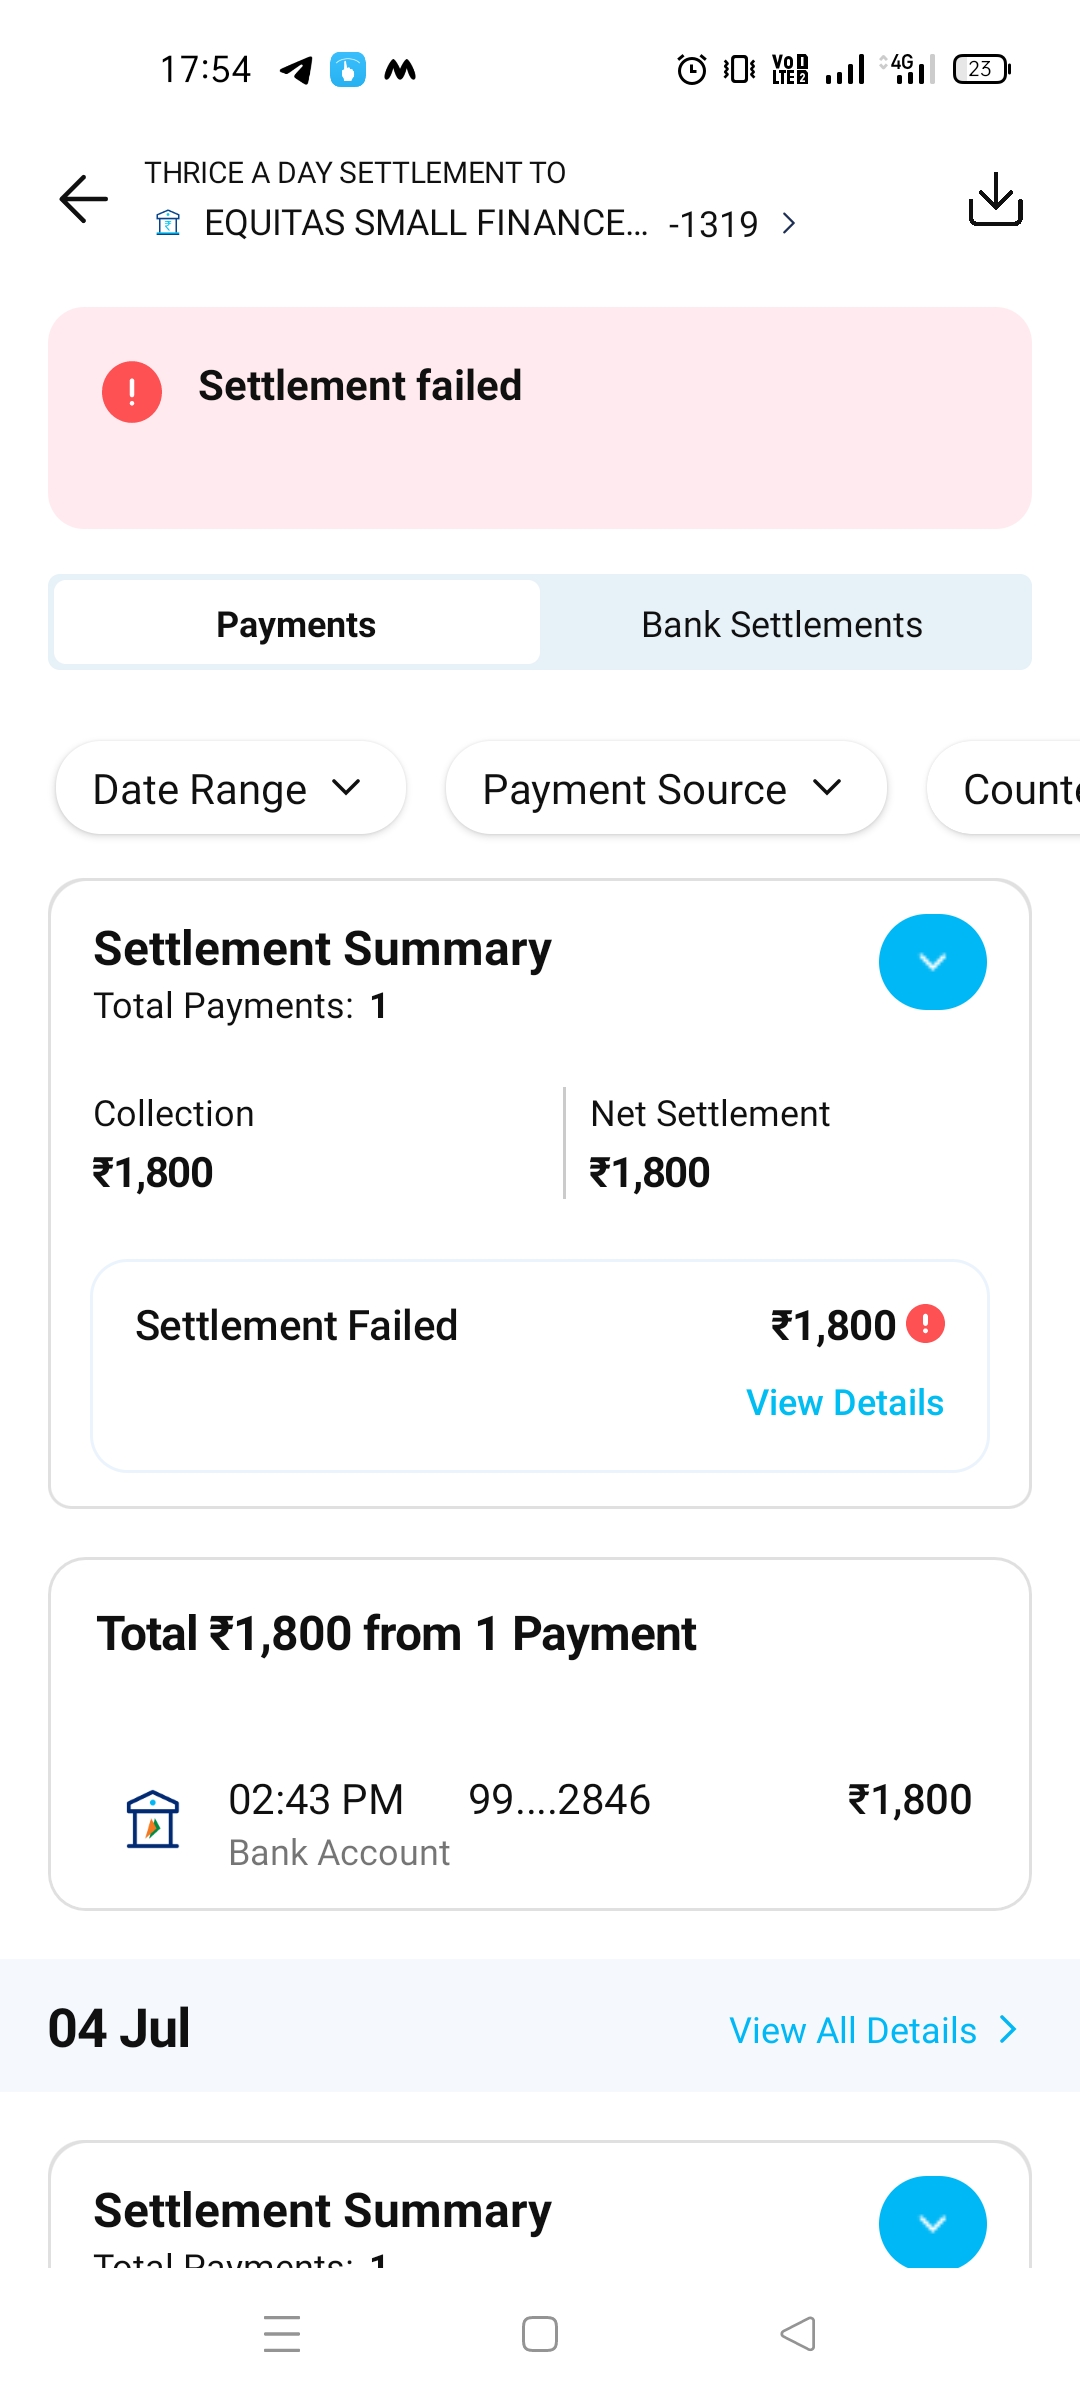Open the Equitas Small Finance account details

point(480,223)
